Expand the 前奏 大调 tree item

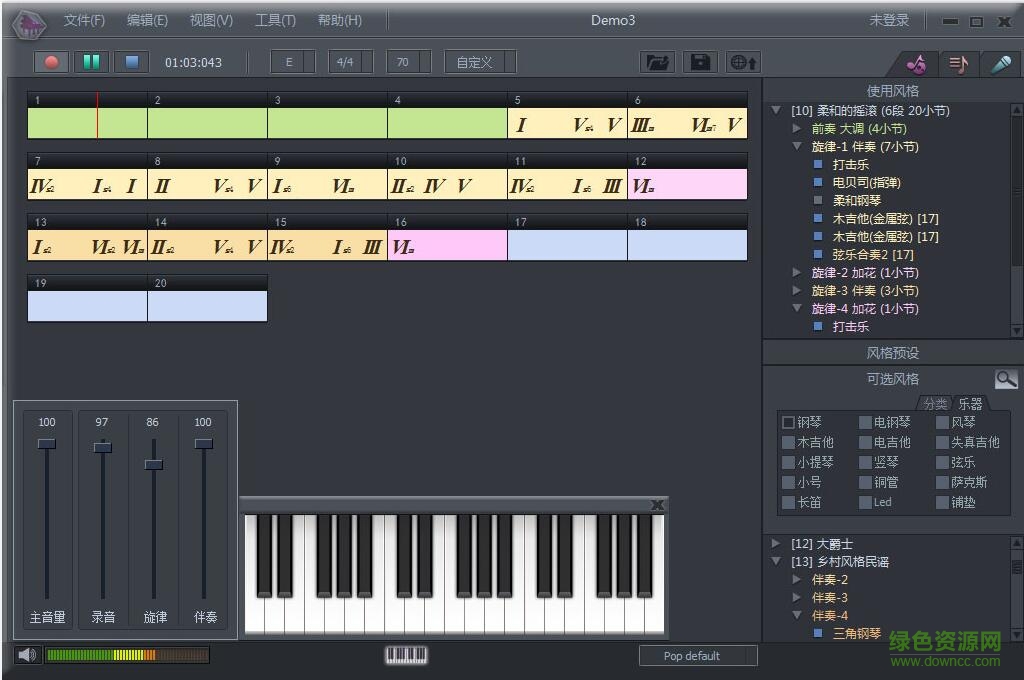tap(796, 128)
